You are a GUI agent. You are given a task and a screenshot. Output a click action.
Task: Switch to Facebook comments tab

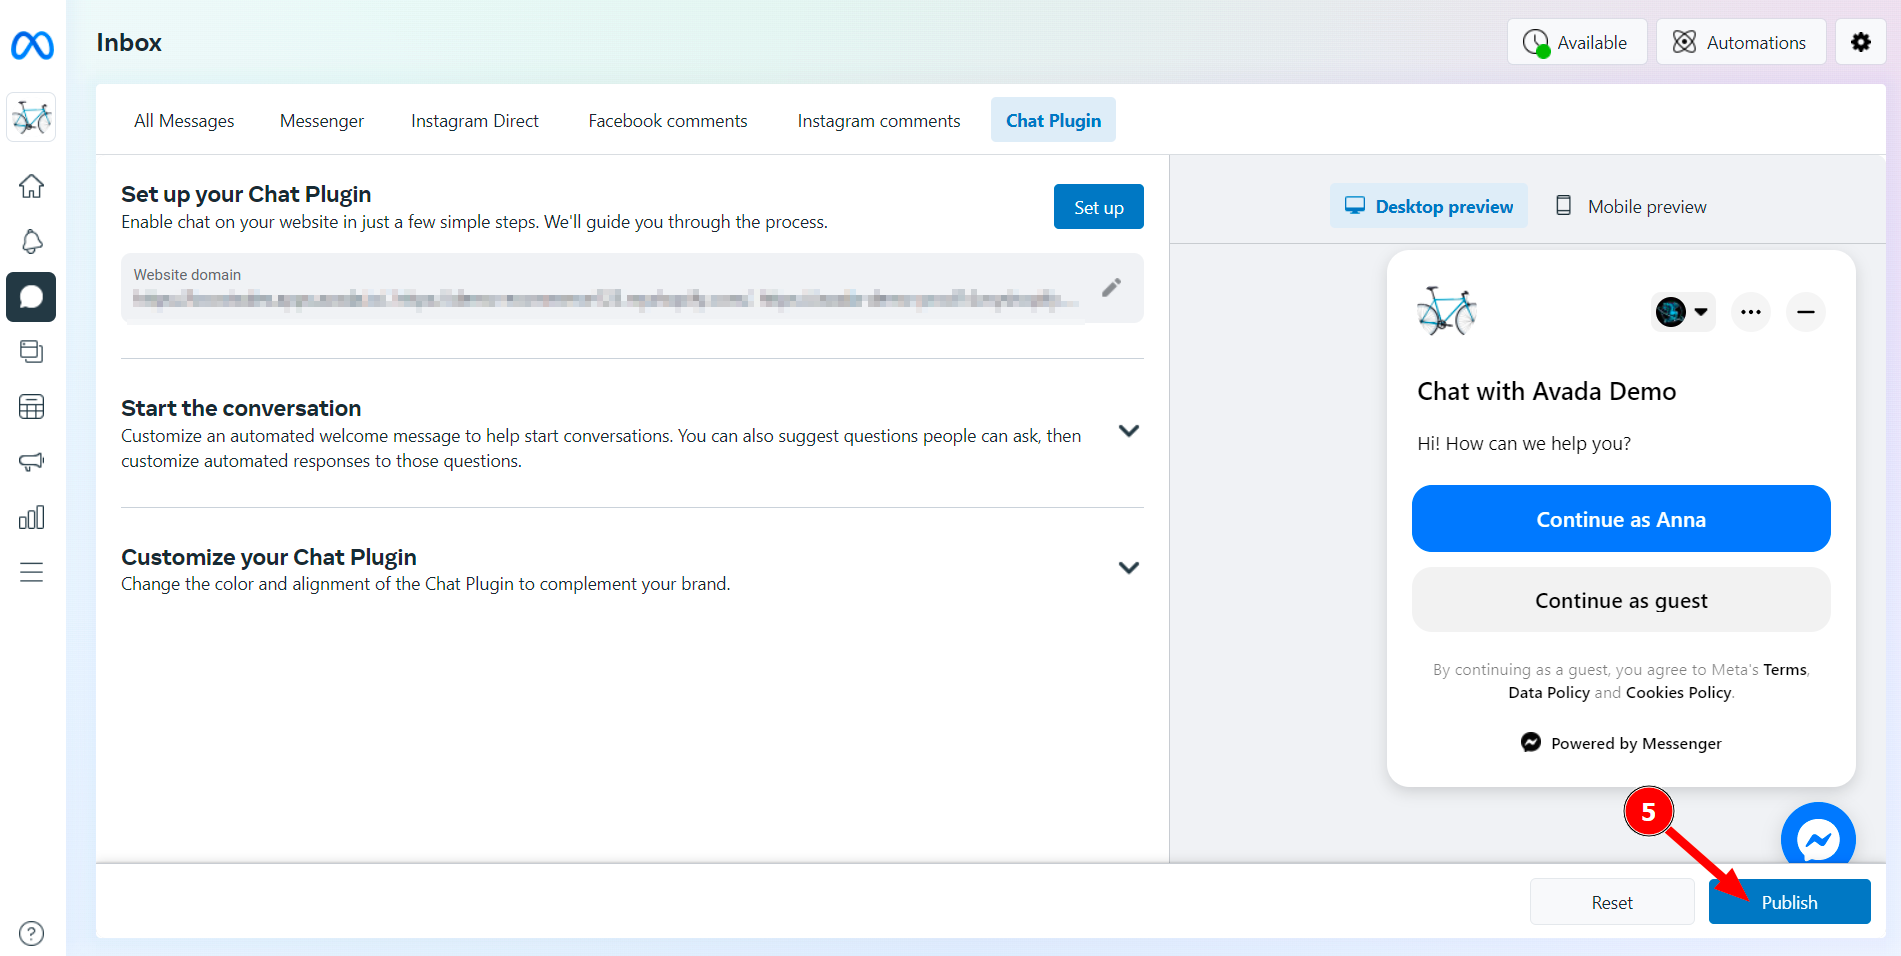(x=668, y=120)
